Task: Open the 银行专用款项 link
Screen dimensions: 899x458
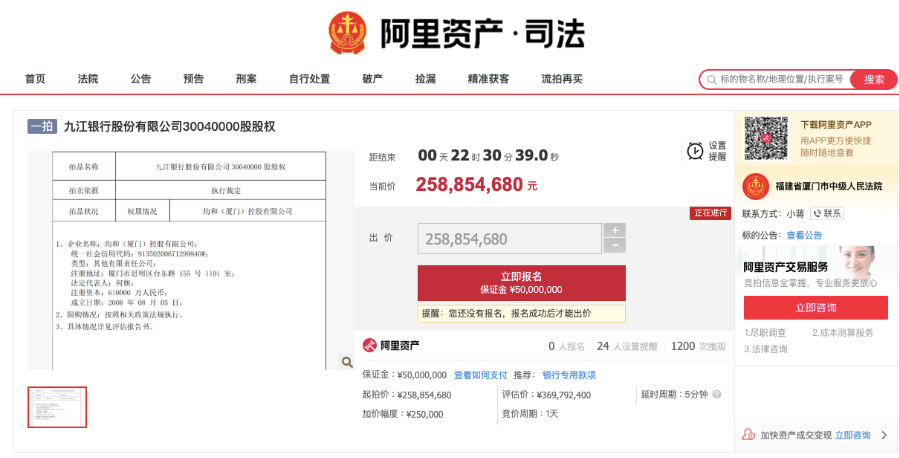Action: click(569, 375)
